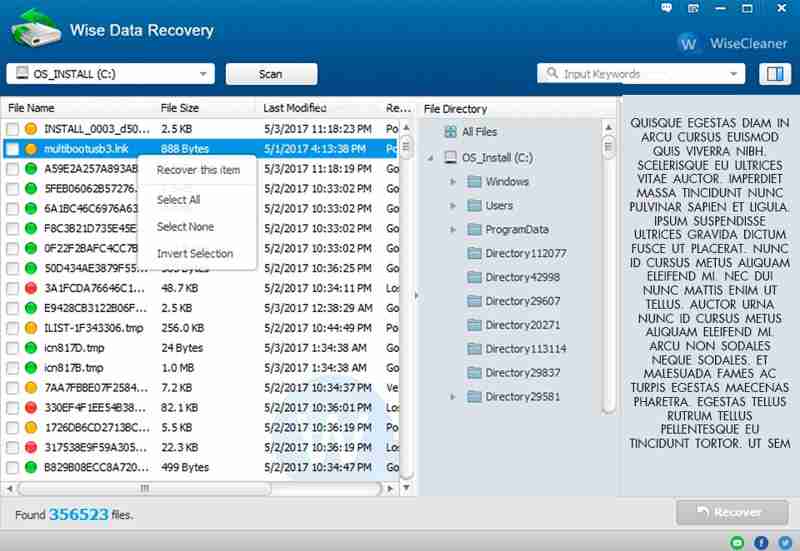
Task: Click the file list vertical scrollbar thumb
Action: coord(406,147)
